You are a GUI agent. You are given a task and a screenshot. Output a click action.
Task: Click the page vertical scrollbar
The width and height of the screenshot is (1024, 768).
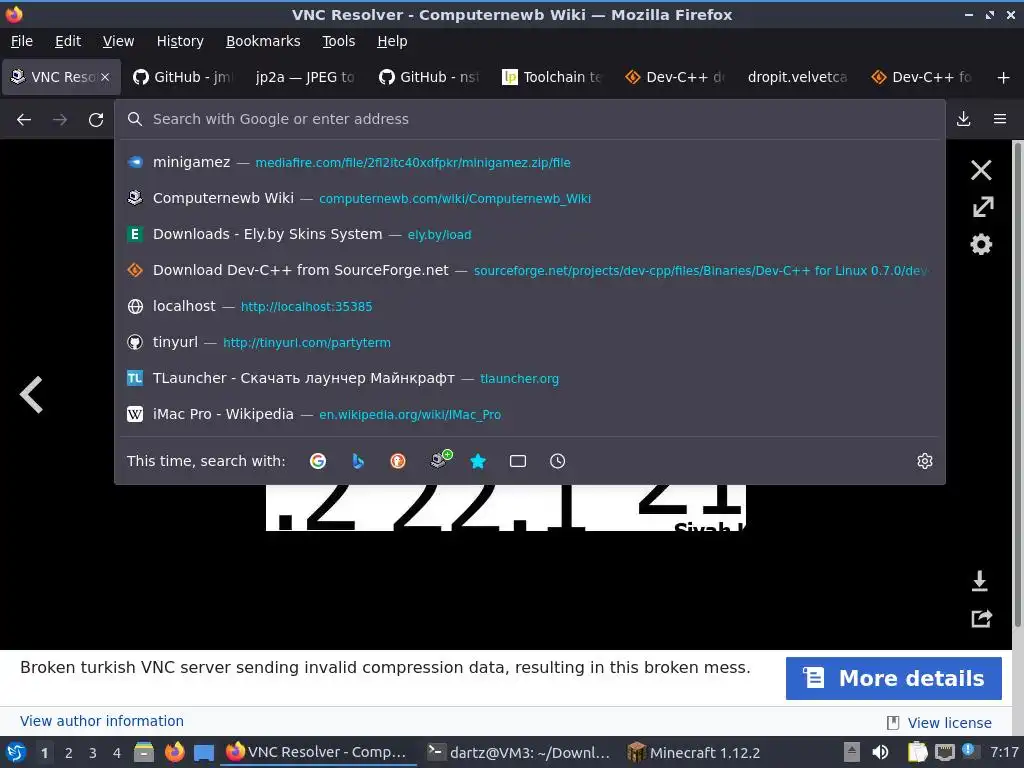1017,385
